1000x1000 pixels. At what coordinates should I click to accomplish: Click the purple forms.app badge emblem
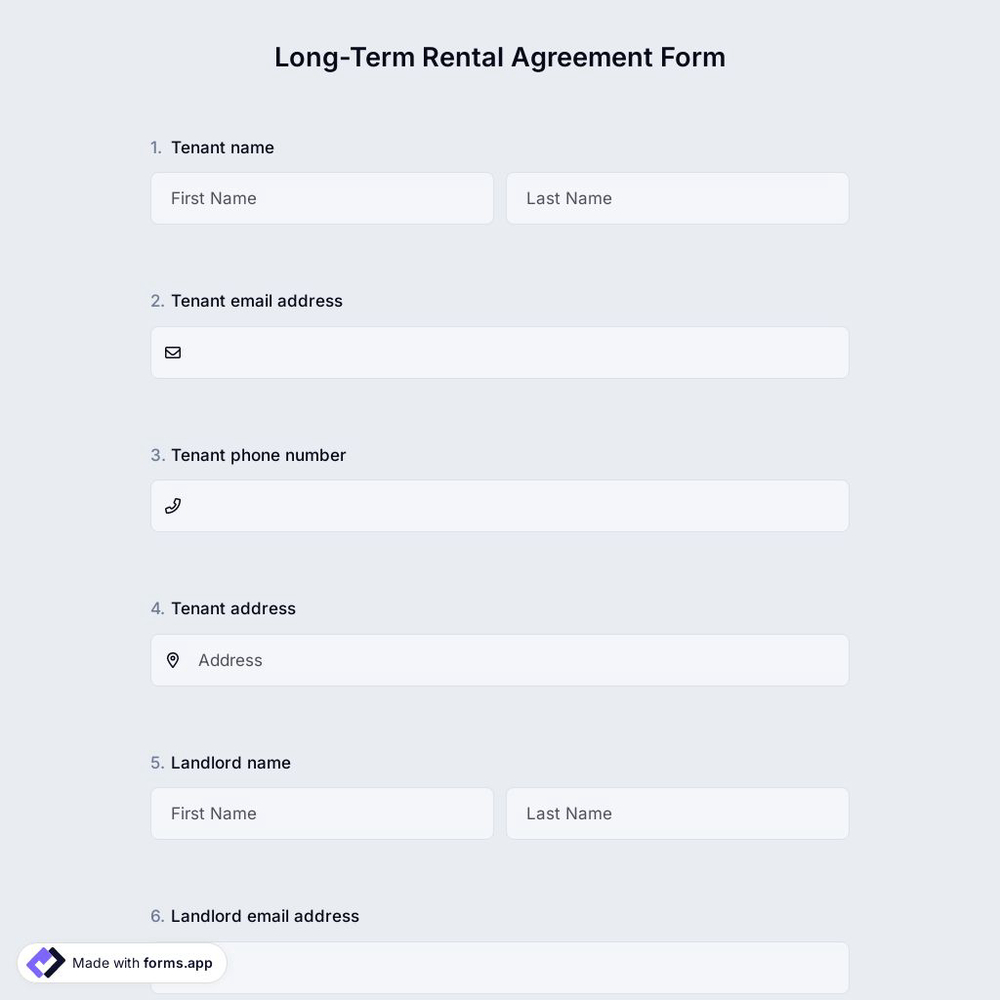(x=44, y=961)
